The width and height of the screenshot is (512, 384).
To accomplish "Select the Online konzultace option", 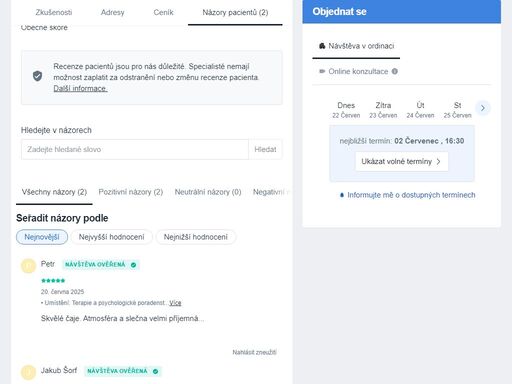I will point(358,71).
